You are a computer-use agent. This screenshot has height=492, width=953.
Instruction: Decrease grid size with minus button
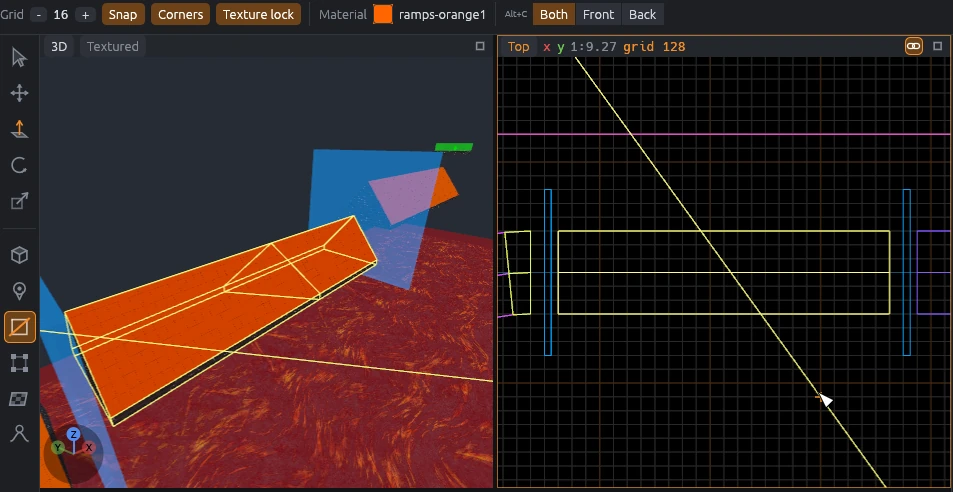click(38, 15)
